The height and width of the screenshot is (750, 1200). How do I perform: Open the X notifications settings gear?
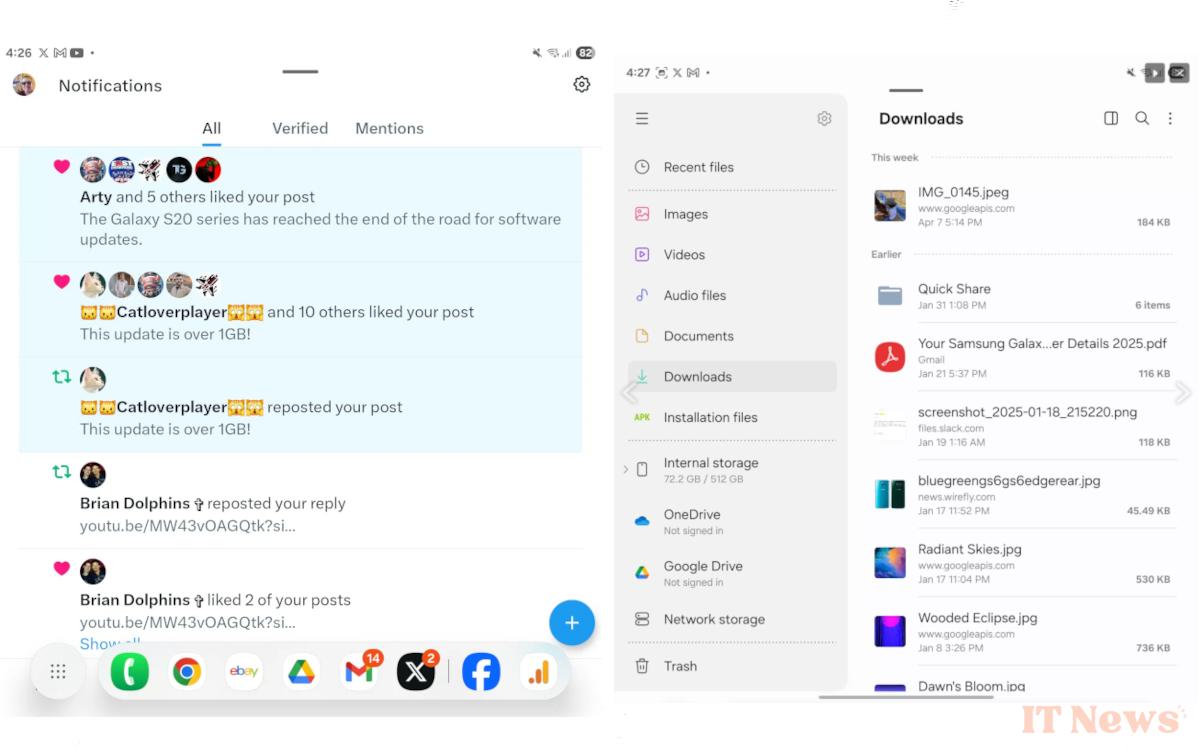581,85
